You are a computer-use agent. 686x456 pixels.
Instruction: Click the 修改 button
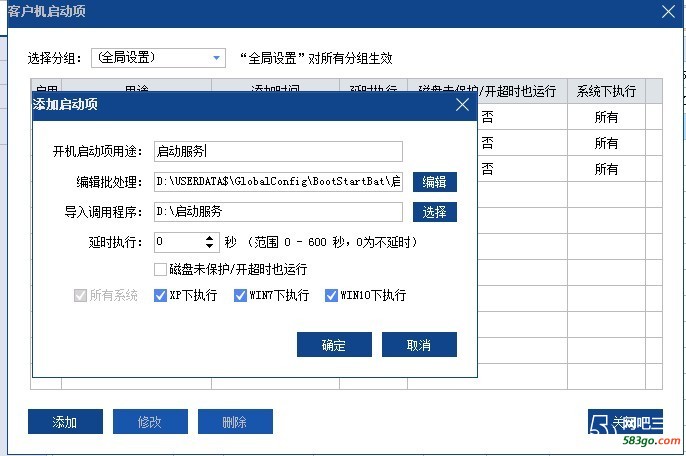150,422
